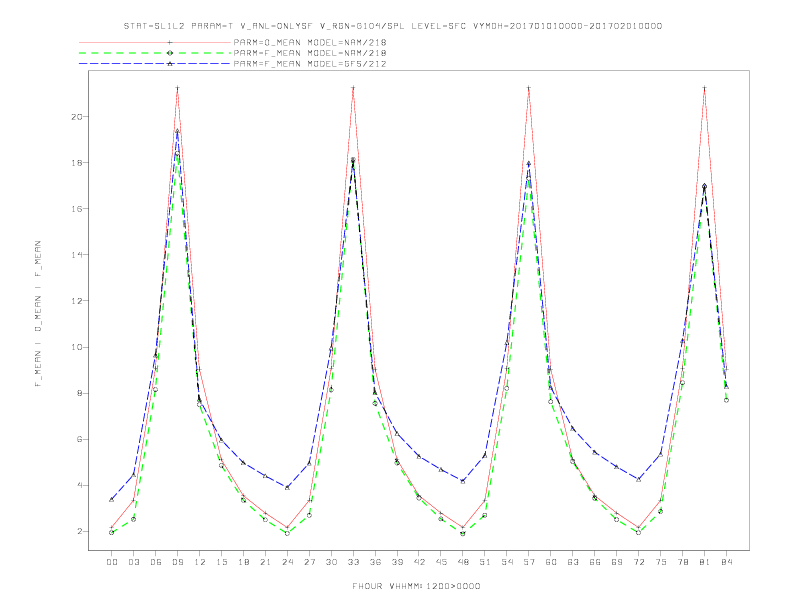Click the blue dashed legend line sample
This screenshot has width=792, height=612.
(x=155, y=64)
